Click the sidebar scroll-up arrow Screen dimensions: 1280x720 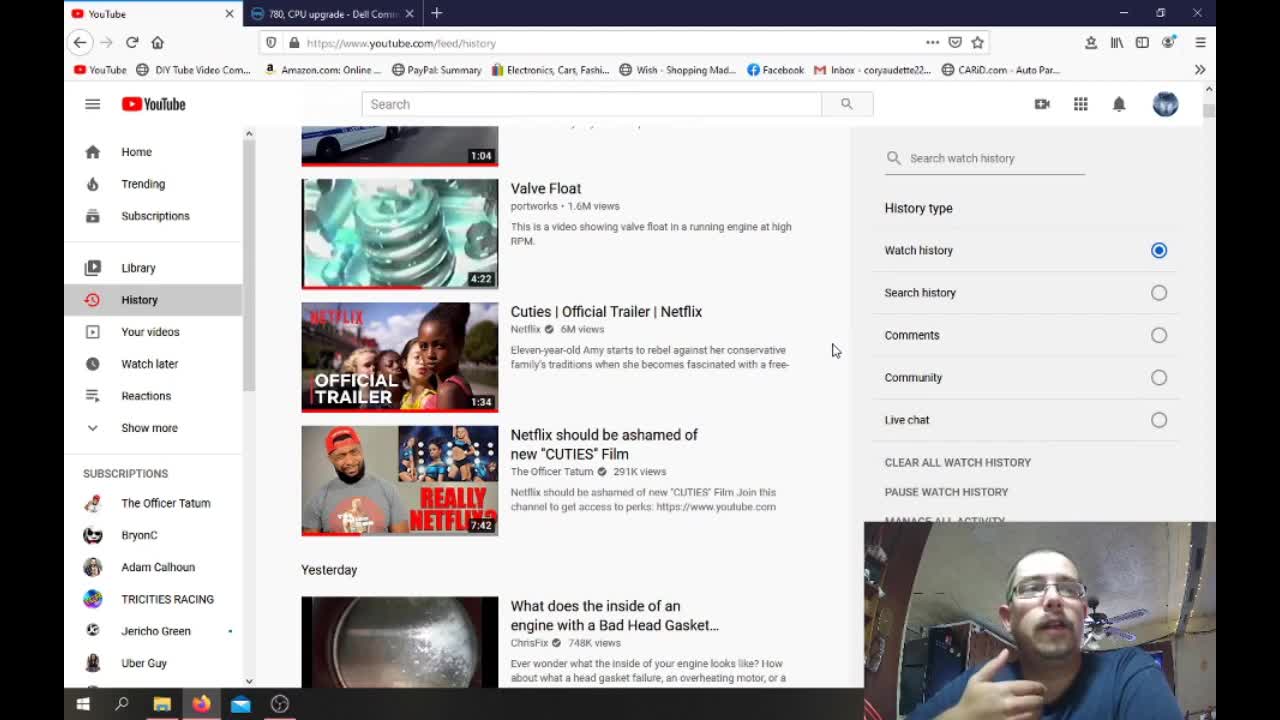click(x=249, y=133)
